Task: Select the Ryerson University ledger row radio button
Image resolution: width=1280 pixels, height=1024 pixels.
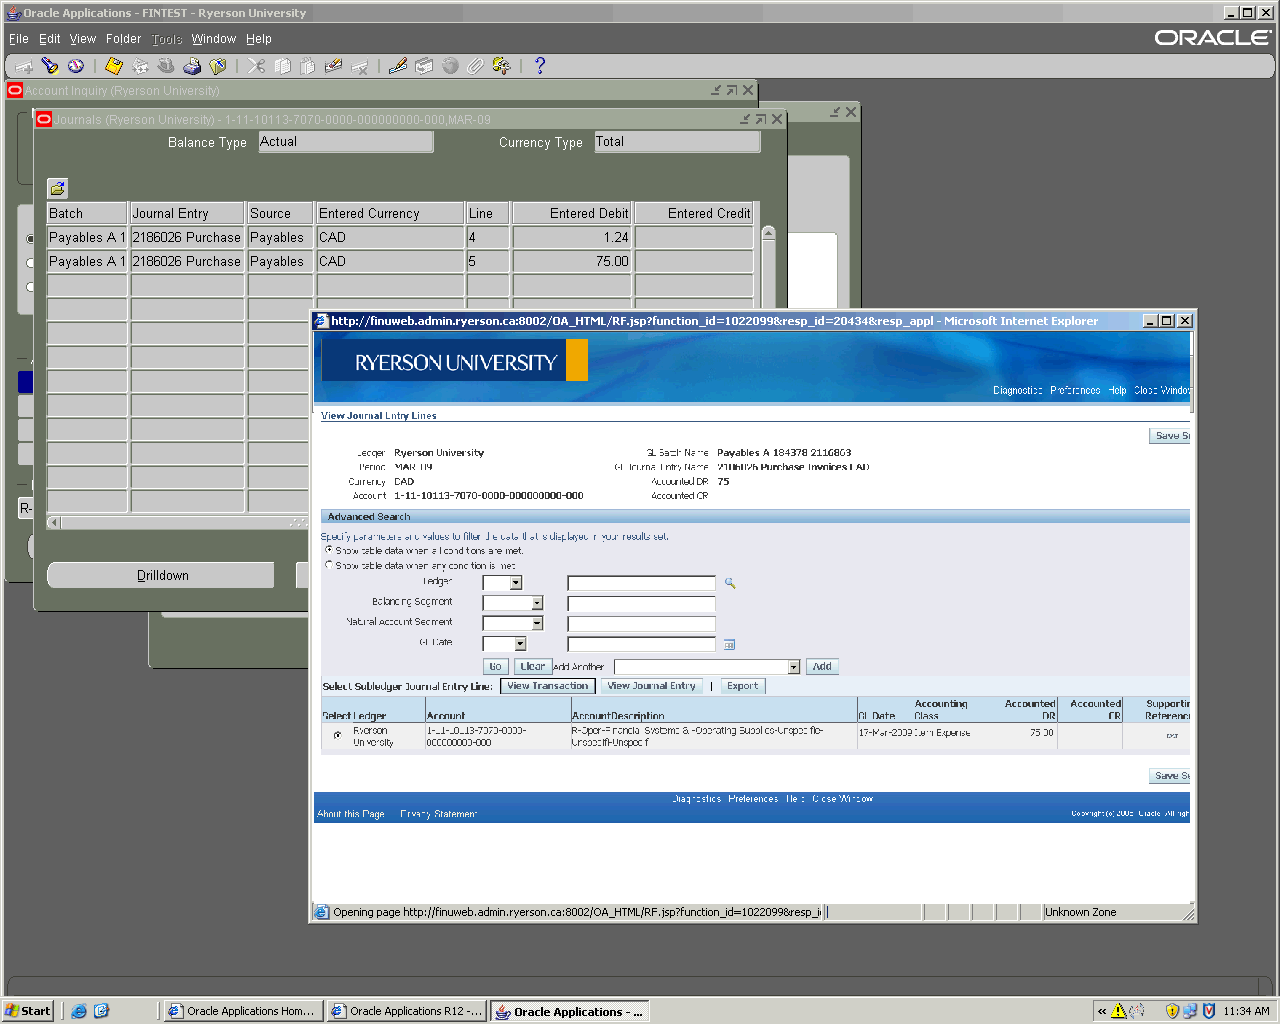Action: click(x=337, y=736)
